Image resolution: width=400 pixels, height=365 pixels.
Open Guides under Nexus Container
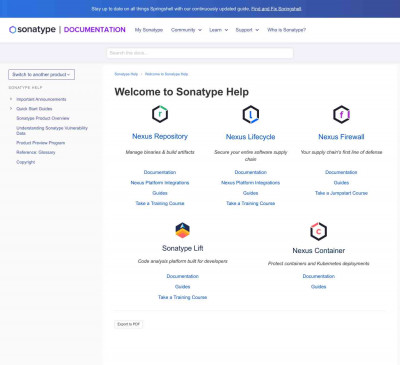[x=319, y=287]
